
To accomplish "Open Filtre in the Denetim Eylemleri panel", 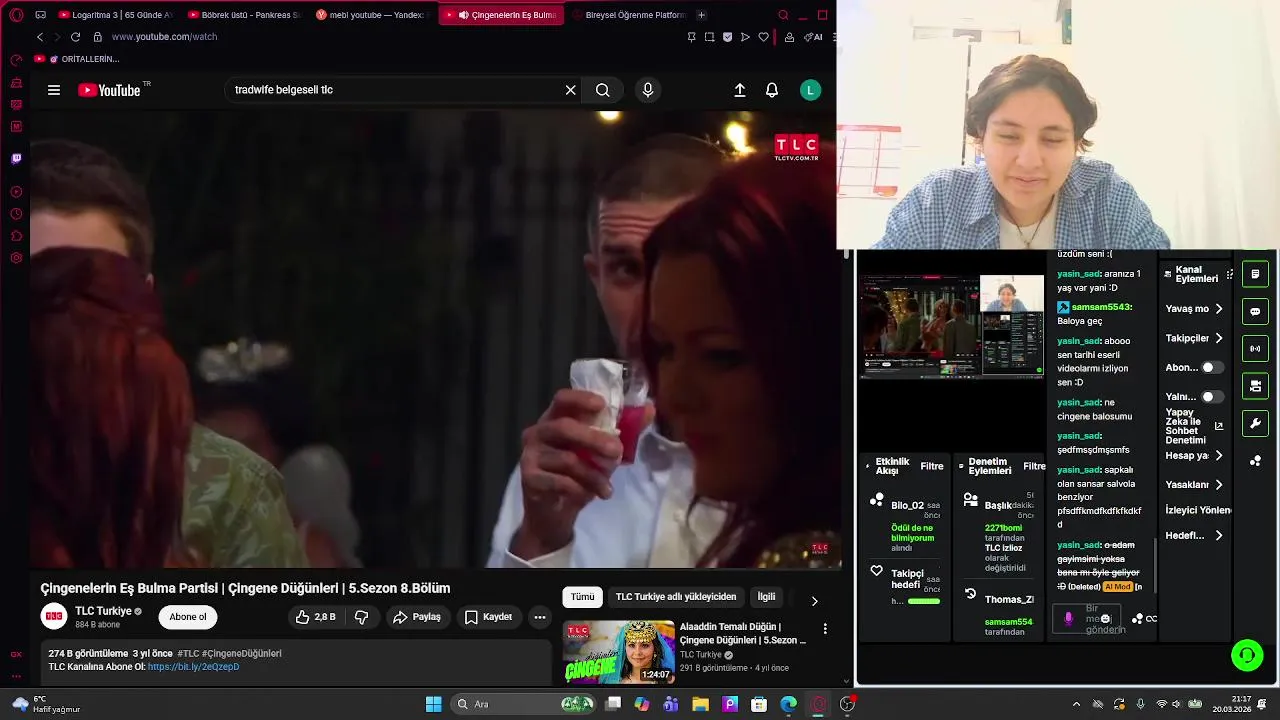I will (1034, 466).
